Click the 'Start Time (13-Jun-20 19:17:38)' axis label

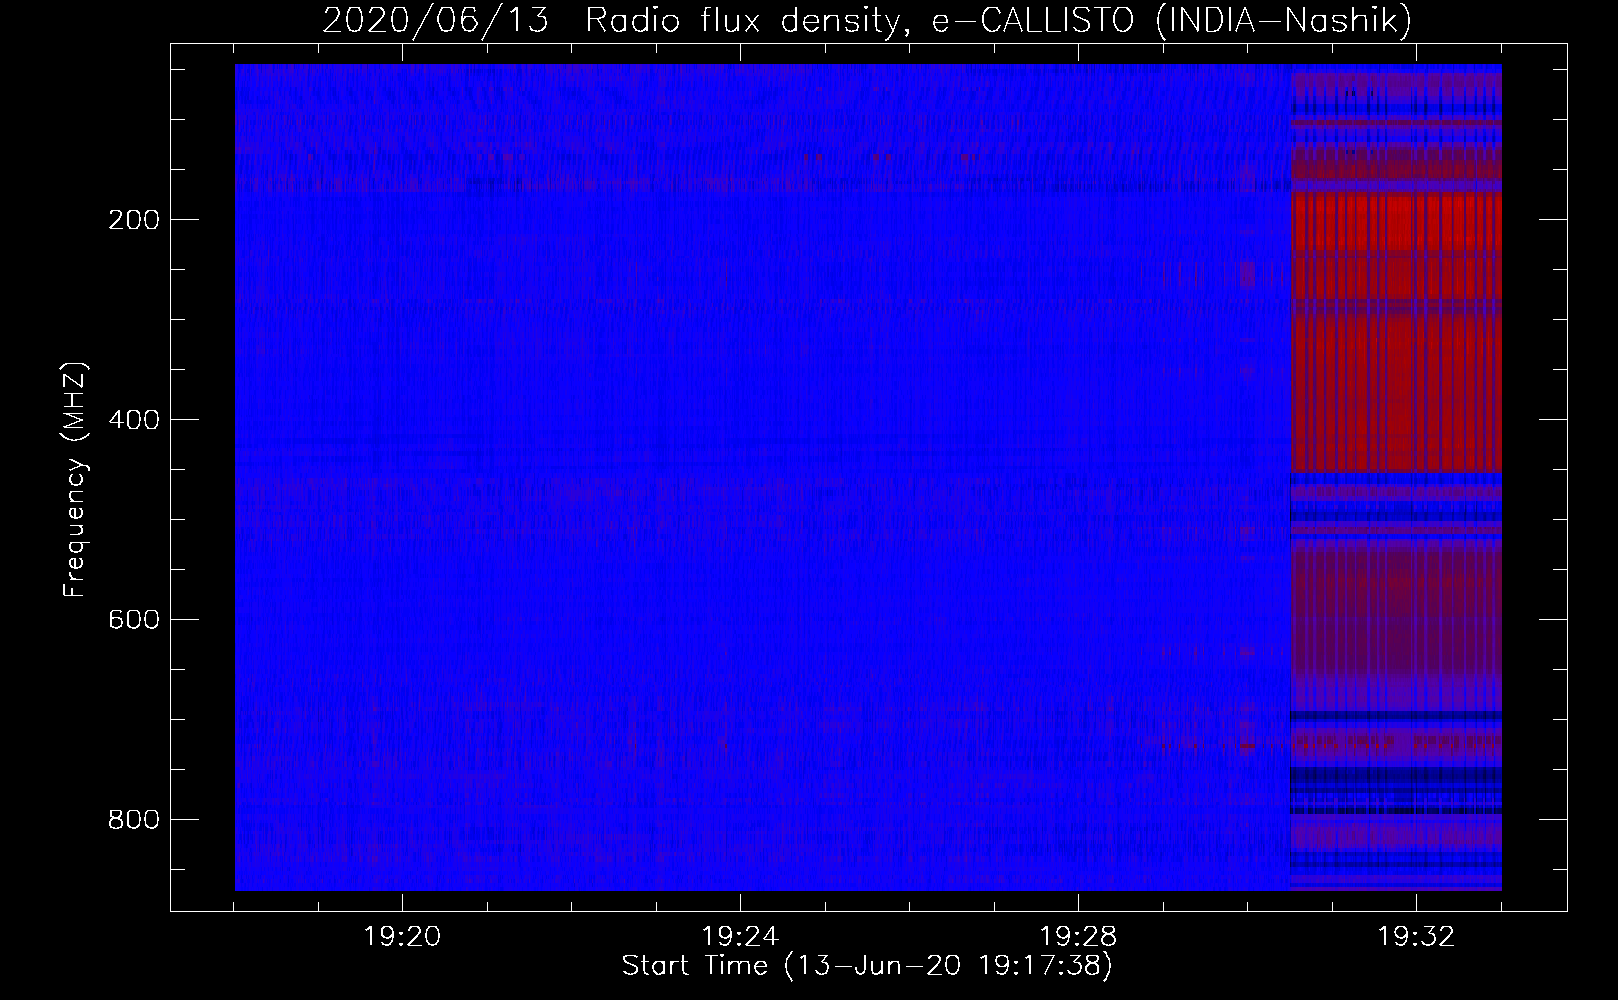867,966
